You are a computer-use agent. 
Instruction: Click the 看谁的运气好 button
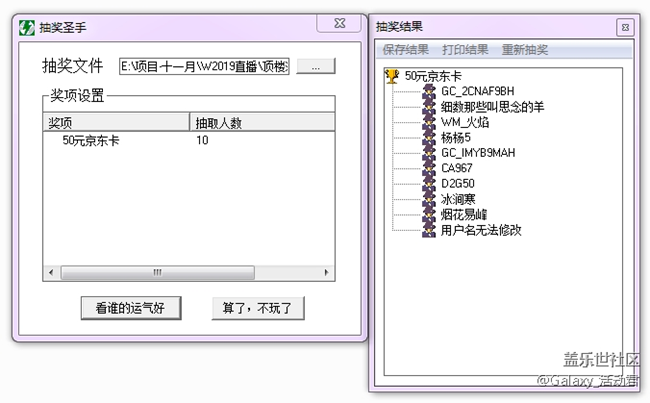click(x=131, y=308)
